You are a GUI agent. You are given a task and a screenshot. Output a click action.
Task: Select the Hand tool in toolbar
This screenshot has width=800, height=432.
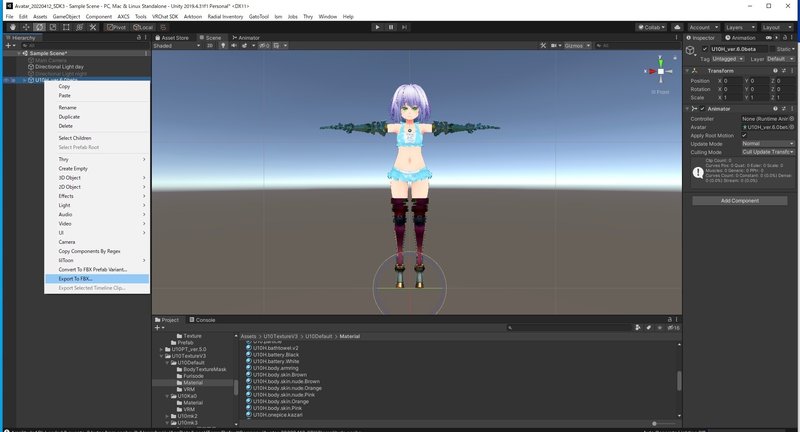pyautogui.click(x=13, y=27)
